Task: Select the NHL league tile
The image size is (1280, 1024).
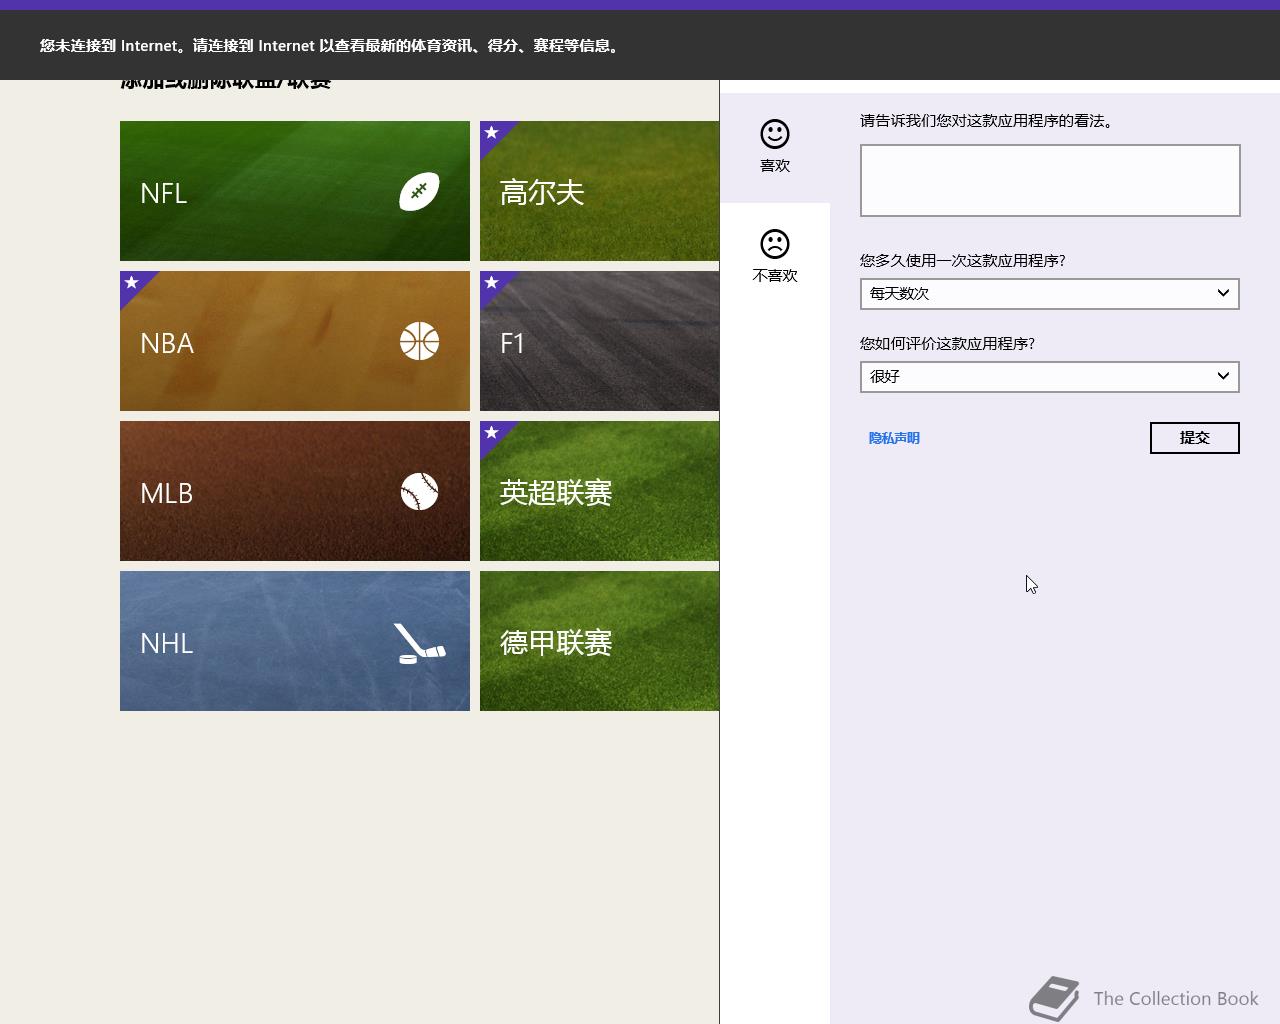Action: coord(295,641)
